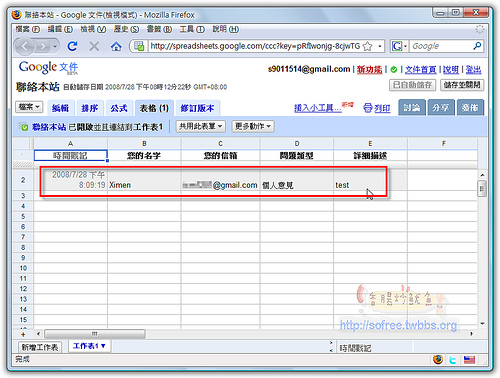Click the 登出 link
This screenshot has height=378, width=500.
[x=473, y=69]
